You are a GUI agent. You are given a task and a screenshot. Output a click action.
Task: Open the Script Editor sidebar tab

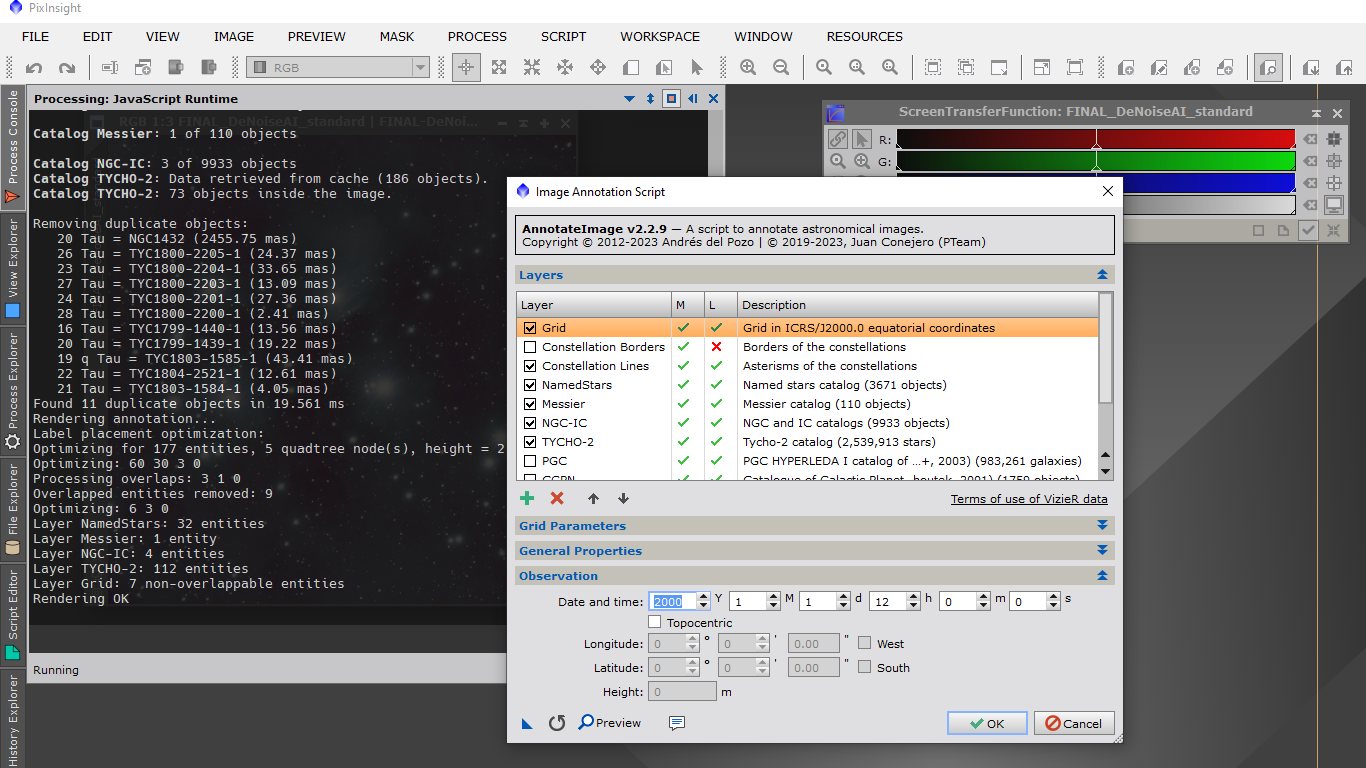pos(13,614)
